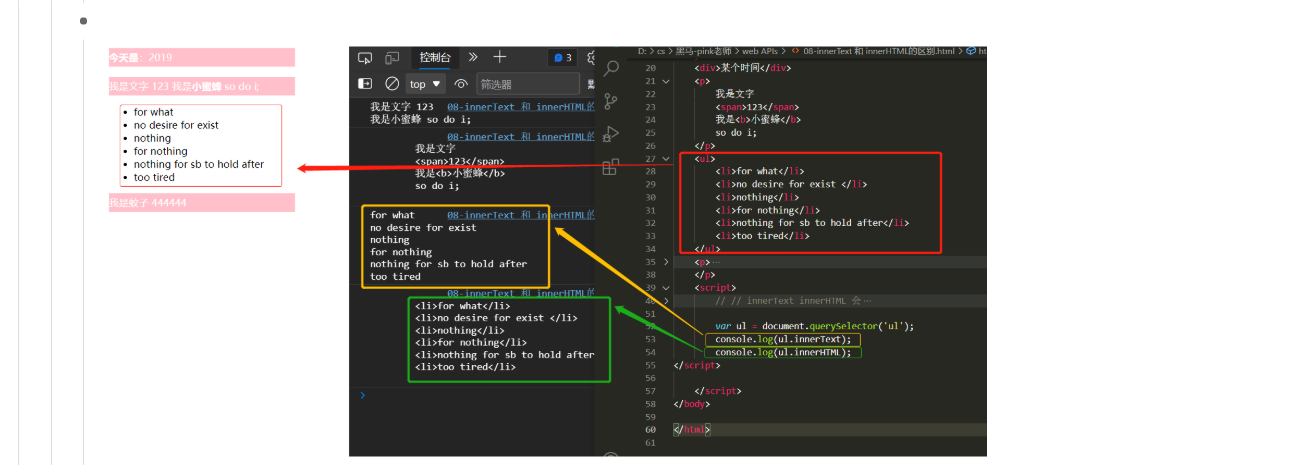The width and height of the screenshot is (1293, 465).
Task: Open source link beside 'for what' console output
Action: pos(521,215)
